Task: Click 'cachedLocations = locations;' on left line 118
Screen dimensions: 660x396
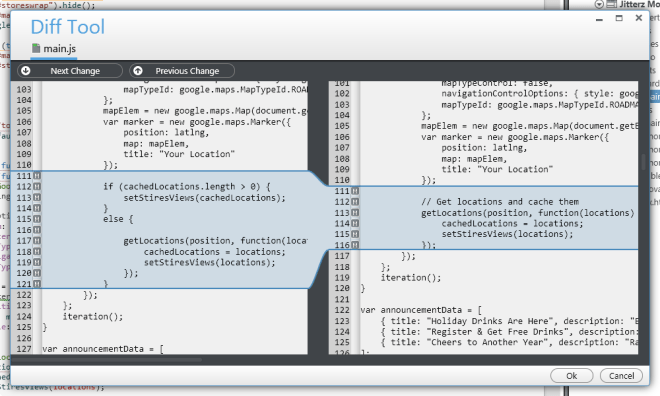Action: tap(214, 252)
